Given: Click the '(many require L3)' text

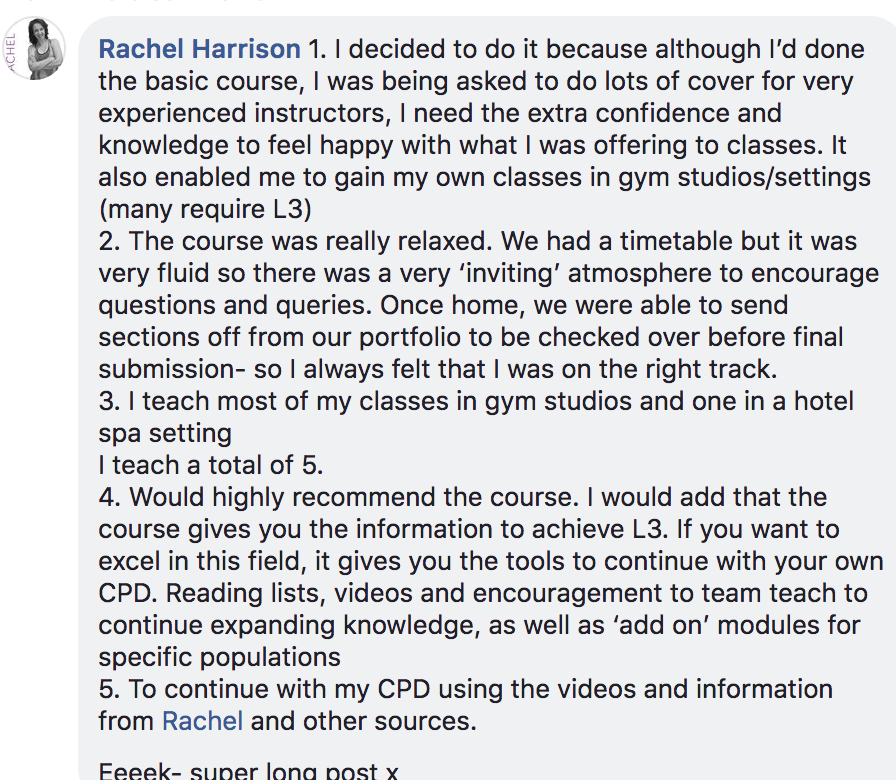Looking at the screenshot, I should pos(205,209).
